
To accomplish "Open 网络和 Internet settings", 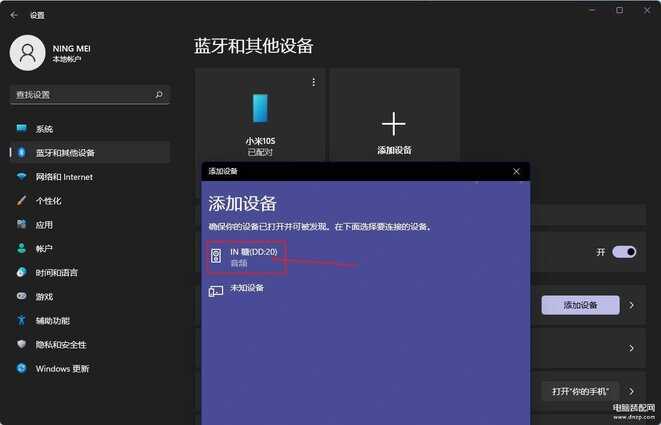I will (90, 177).
